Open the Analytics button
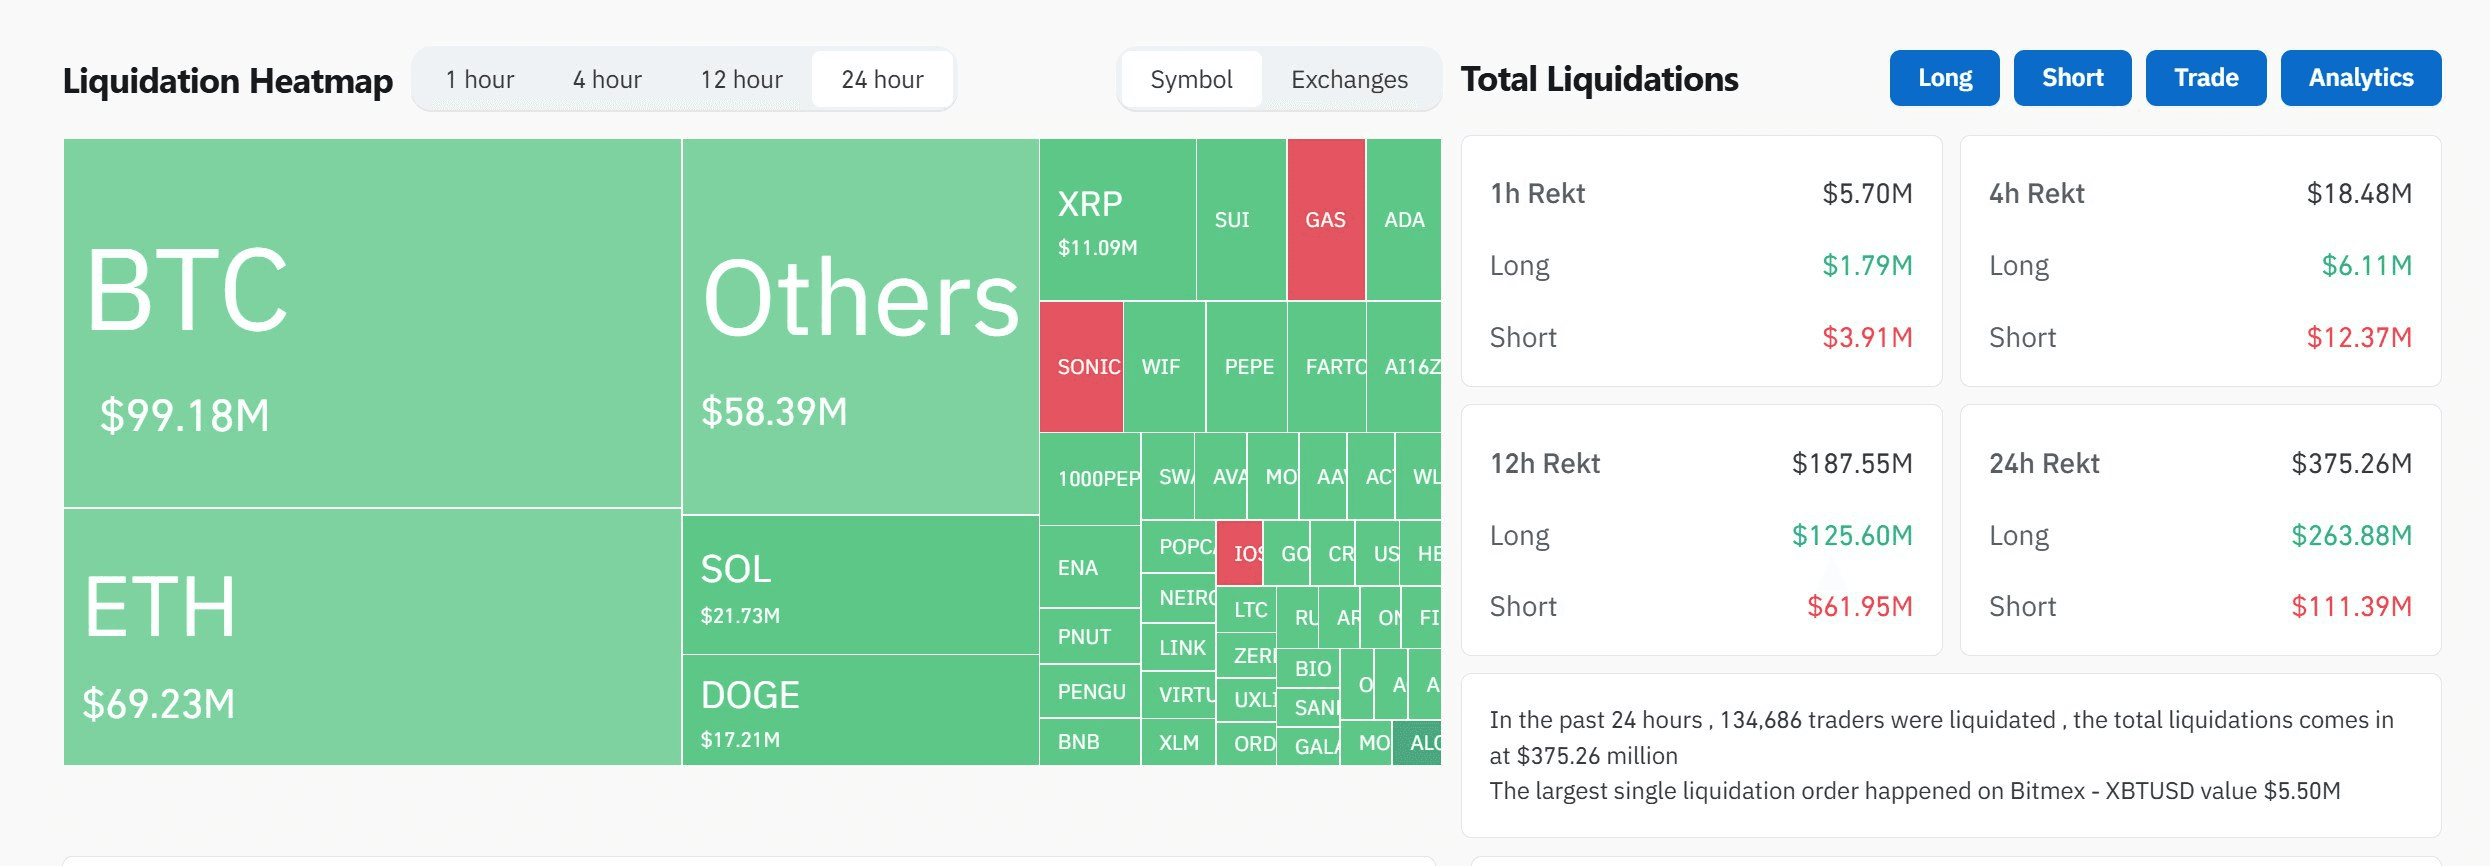 [x=2361, y=78]
